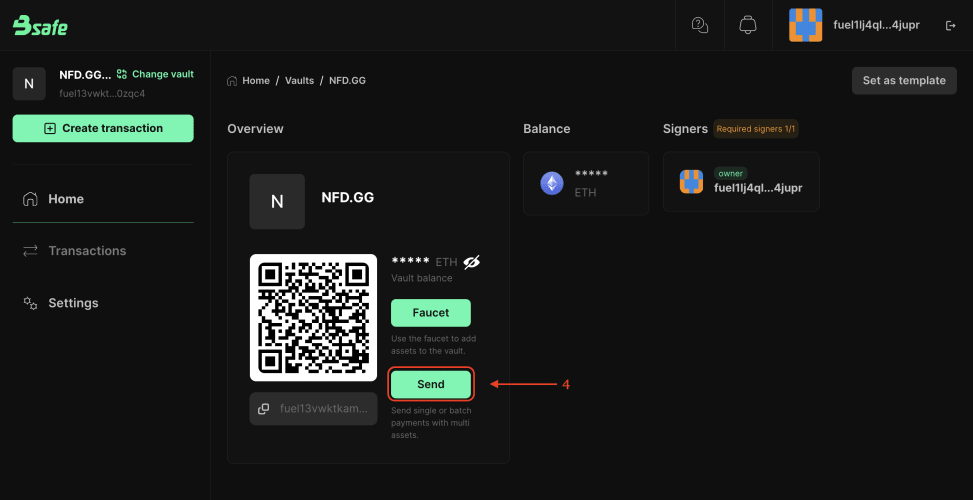This screenshot has width=973, height=500.
Task: Click the Required signers 1/1 badge
Action: [x=756, y=129]
